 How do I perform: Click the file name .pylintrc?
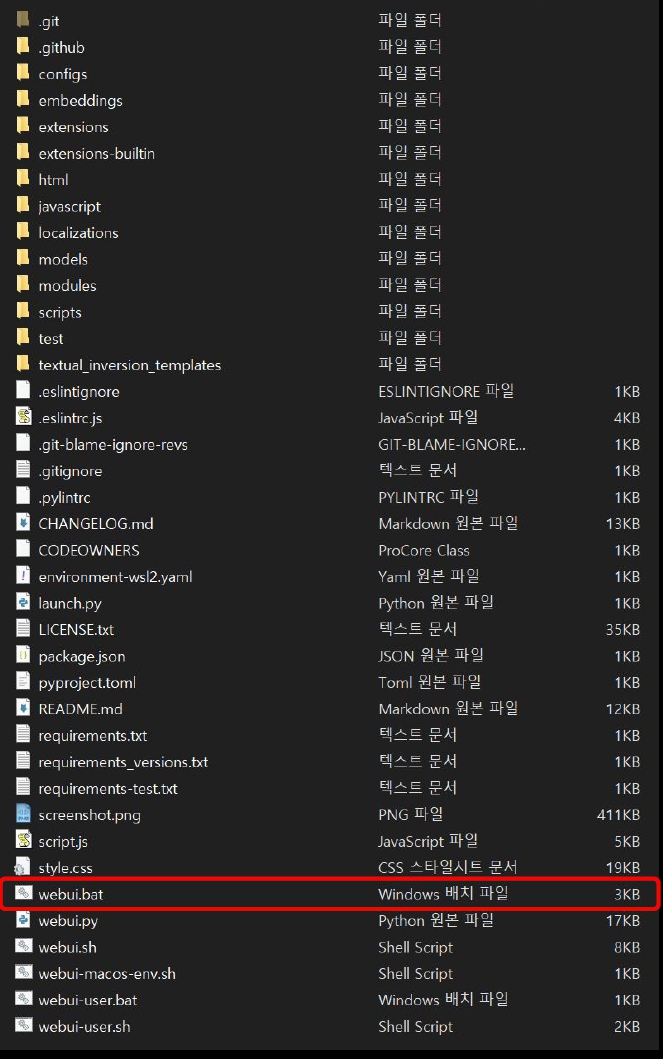[64, 498]
